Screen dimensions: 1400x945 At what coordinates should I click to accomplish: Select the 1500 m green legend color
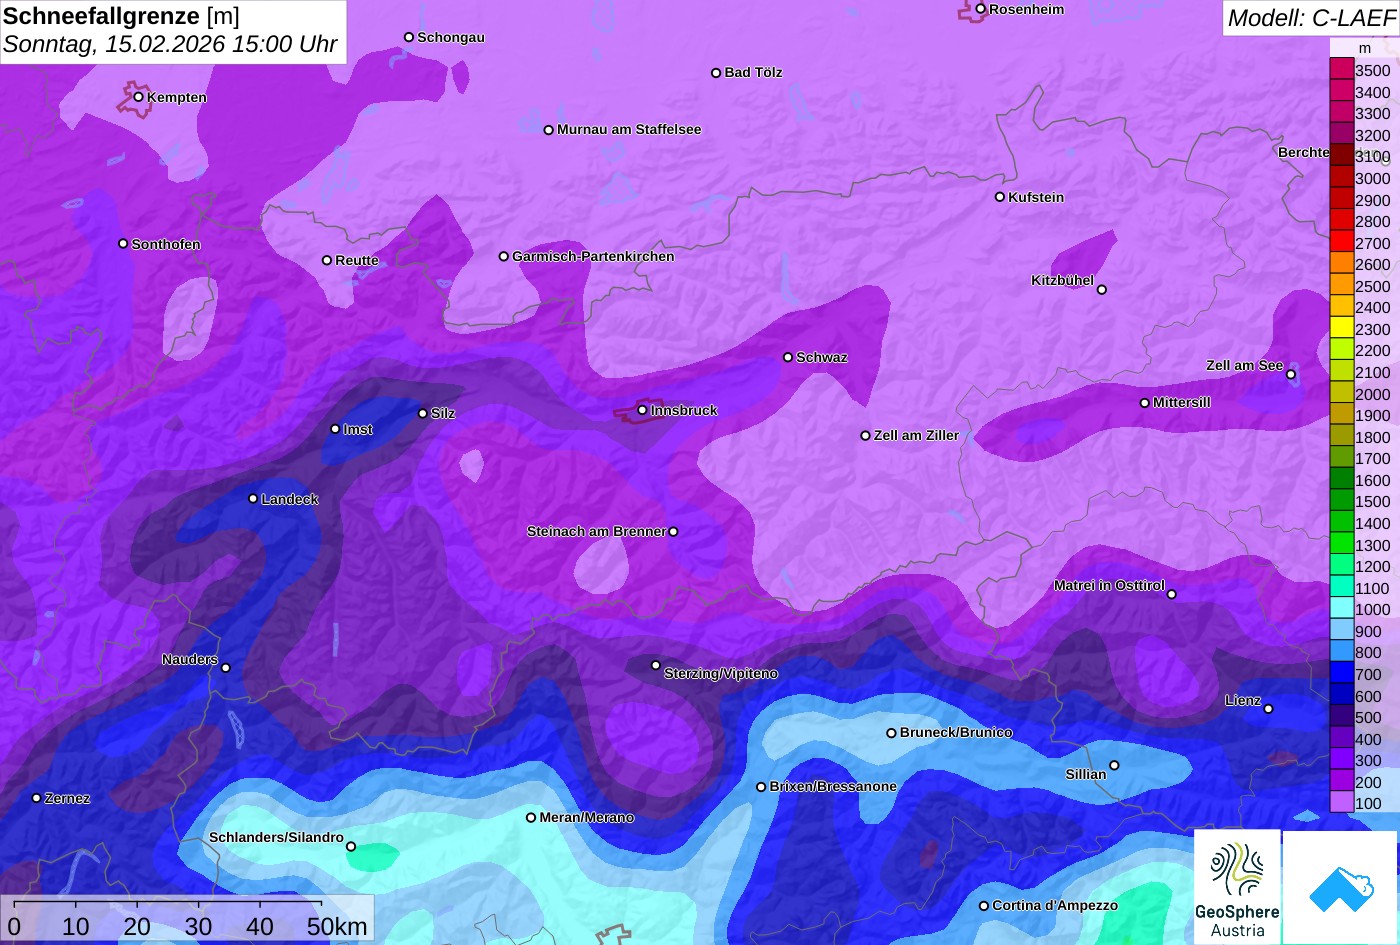click(1341, 501)
